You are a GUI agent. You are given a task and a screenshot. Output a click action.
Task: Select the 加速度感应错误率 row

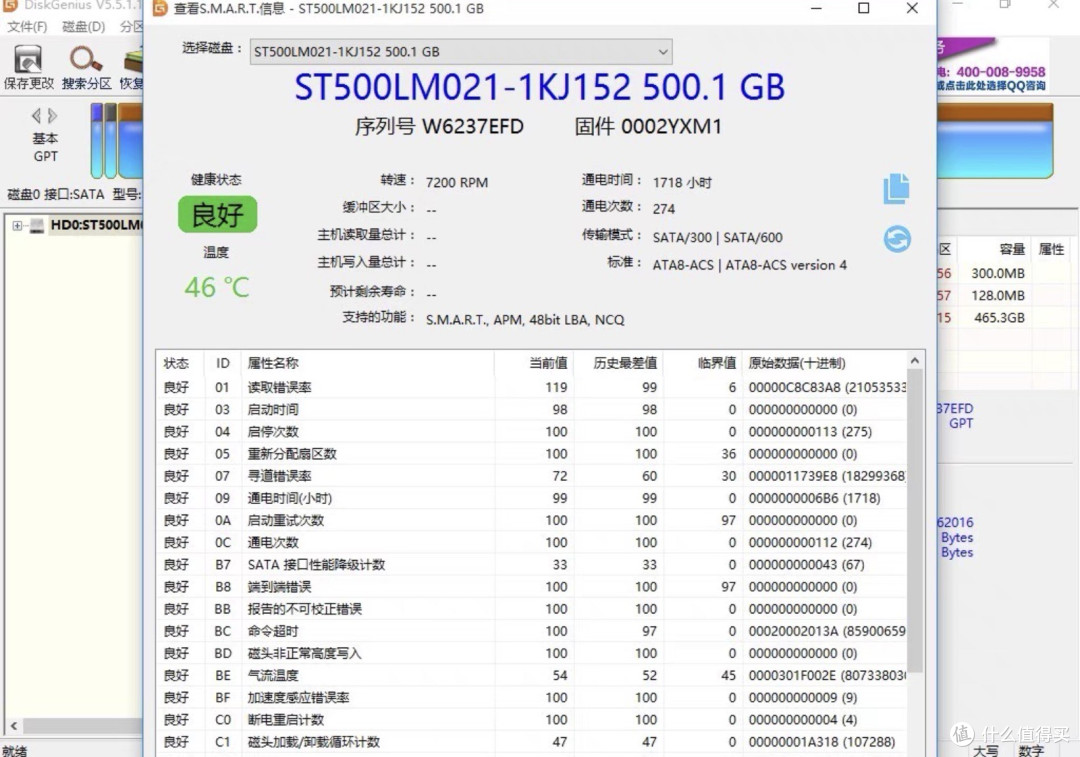532,697
